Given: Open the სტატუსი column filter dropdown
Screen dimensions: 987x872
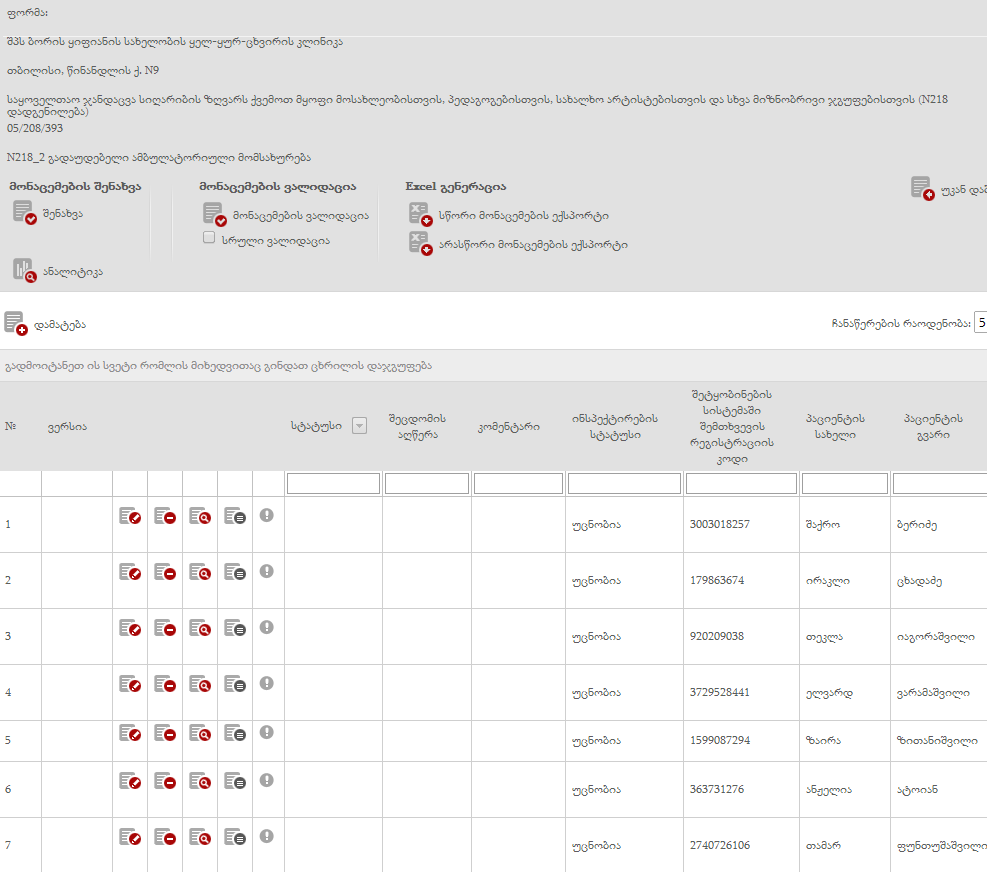Looking at the screenshot, I should coord(359,426).
